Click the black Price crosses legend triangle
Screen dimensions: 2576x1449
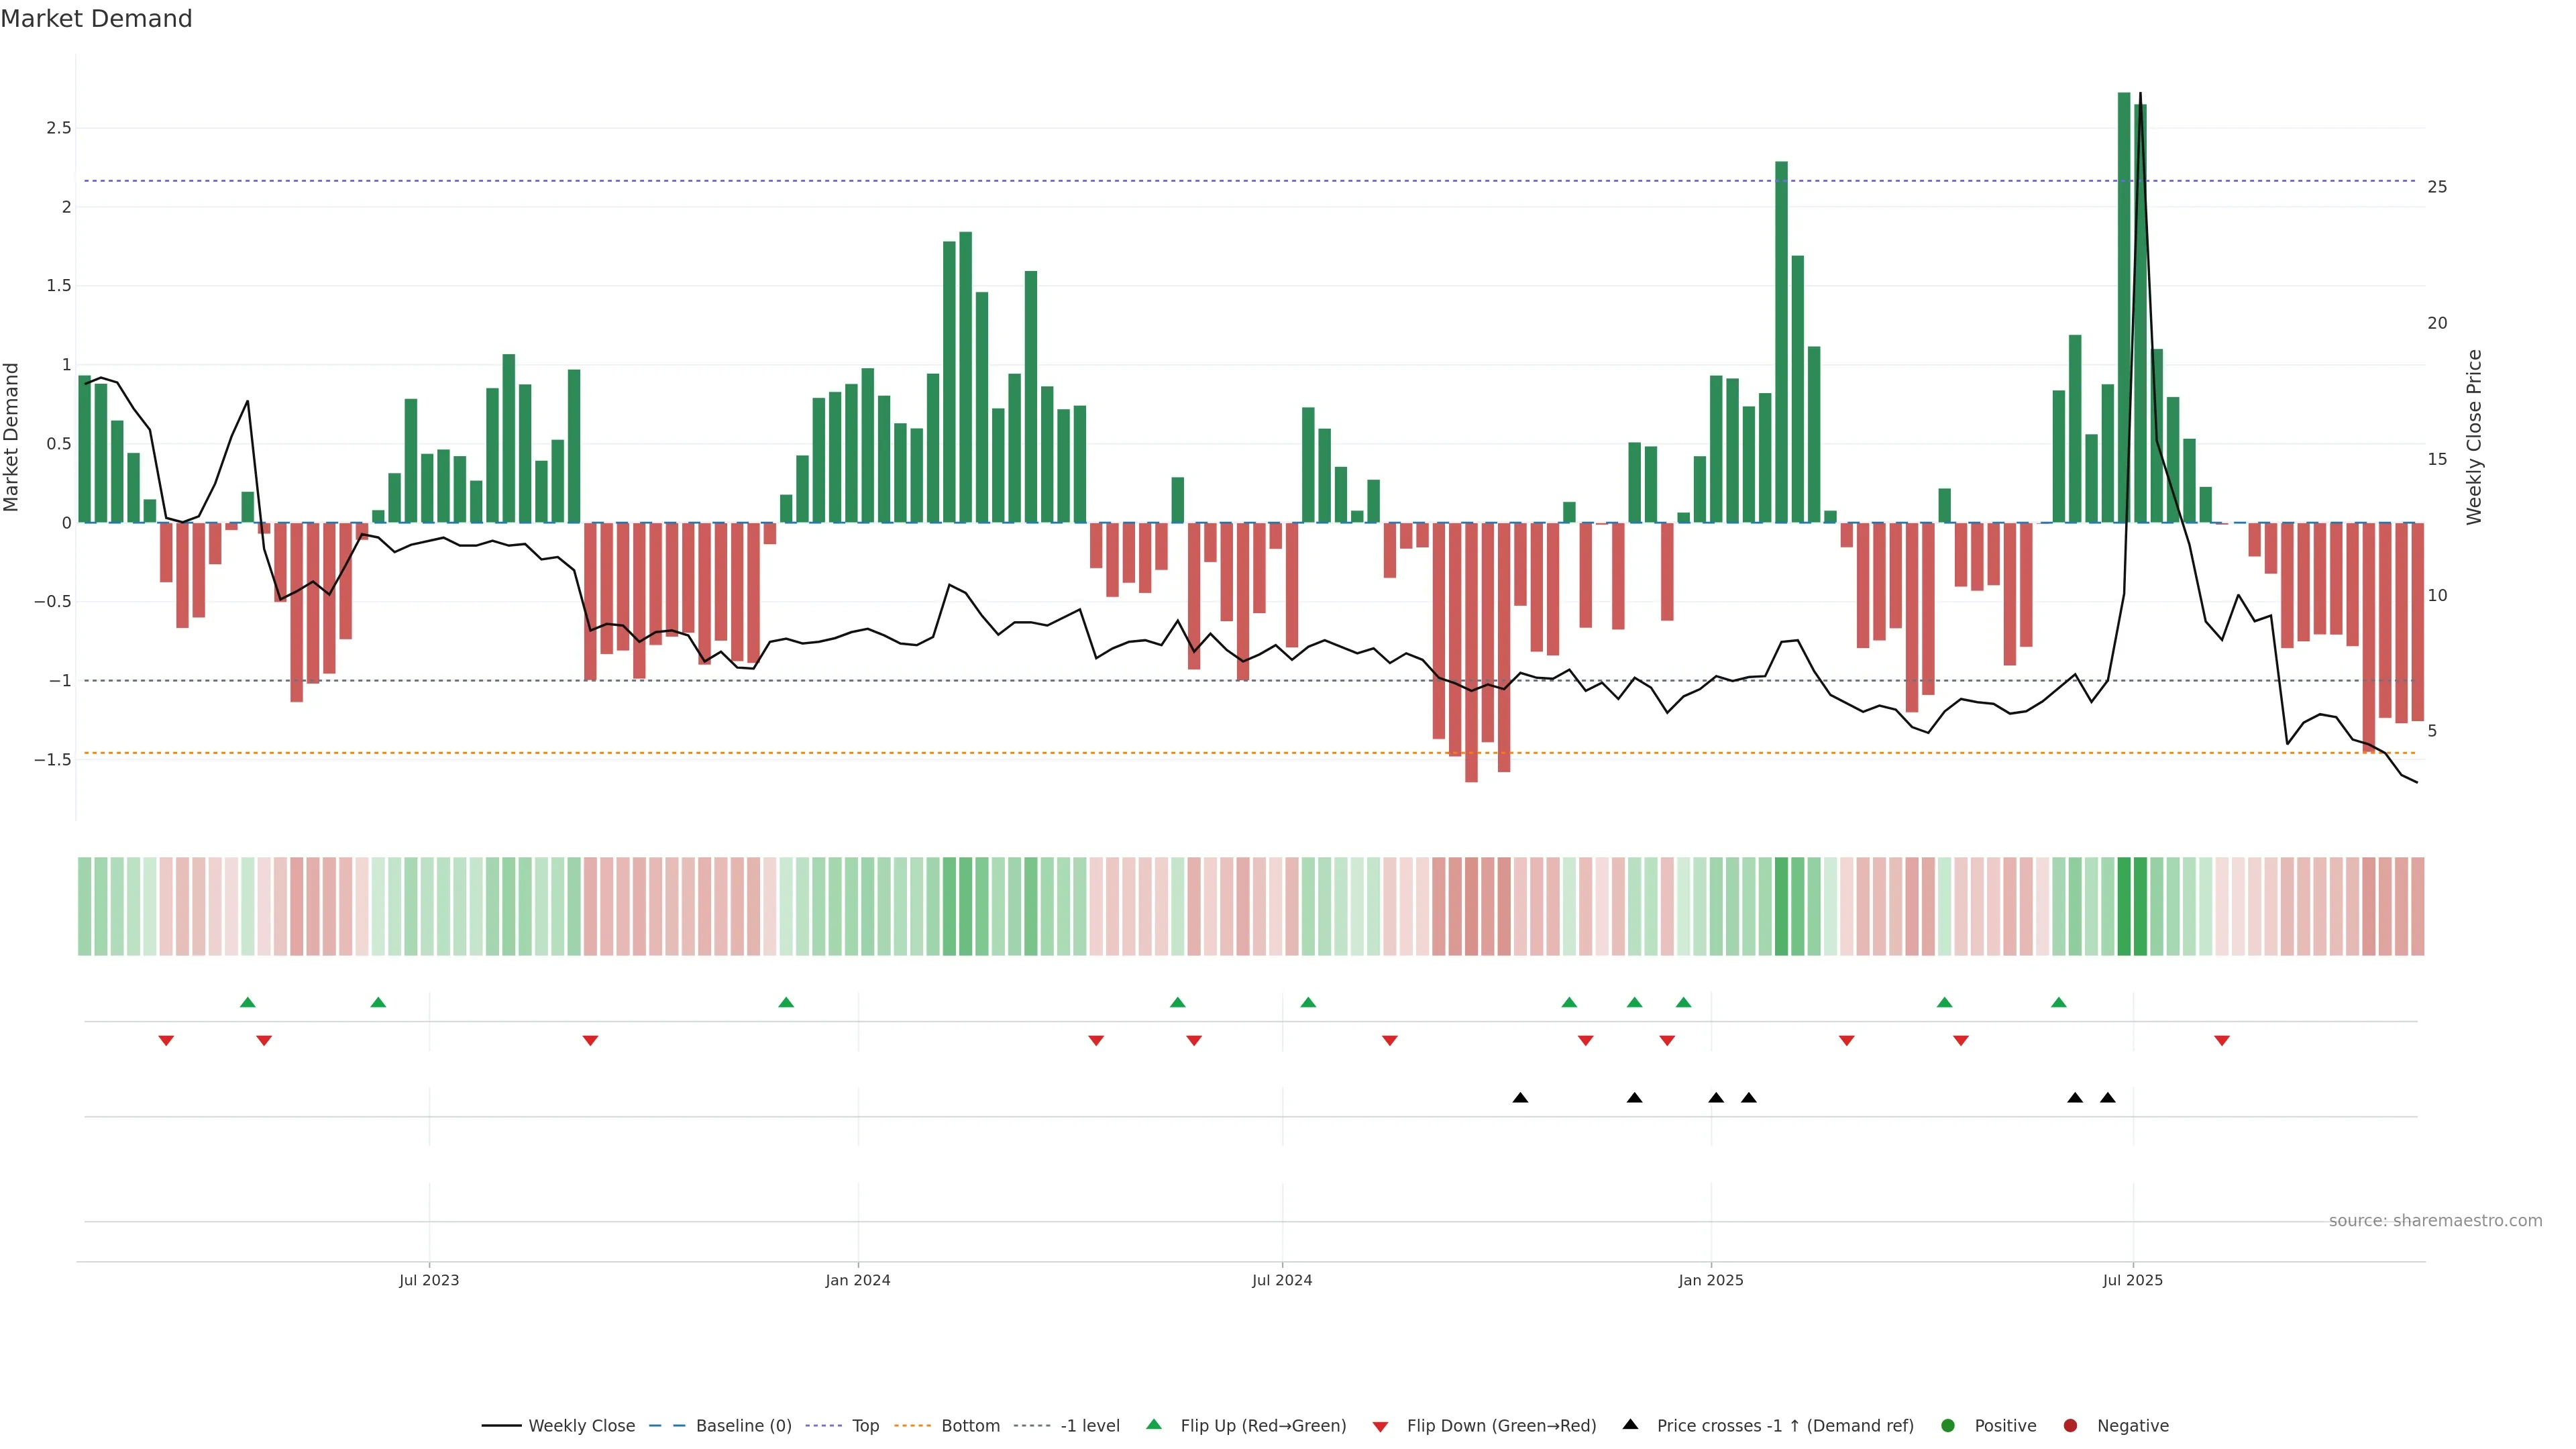coord(1630,1425)
